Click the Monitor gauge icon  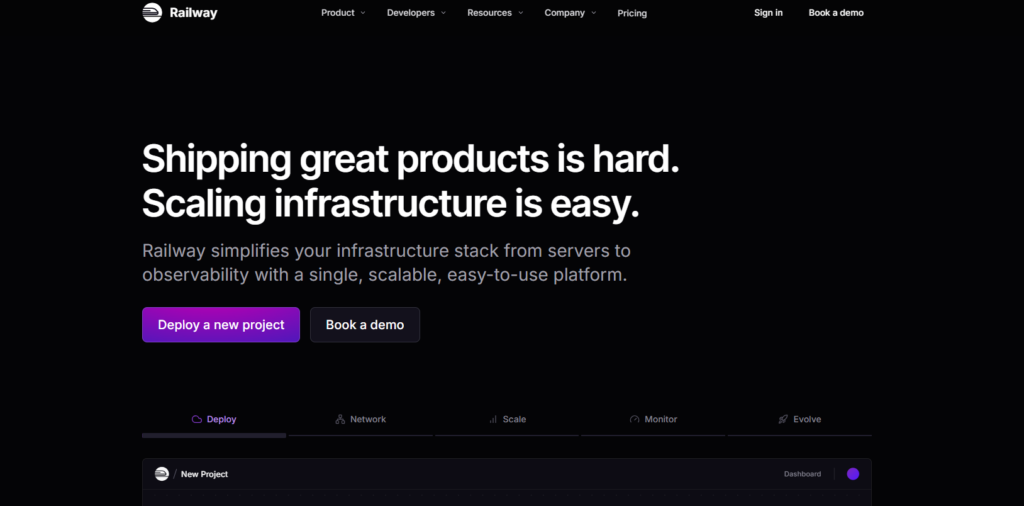tap(635, 419)
